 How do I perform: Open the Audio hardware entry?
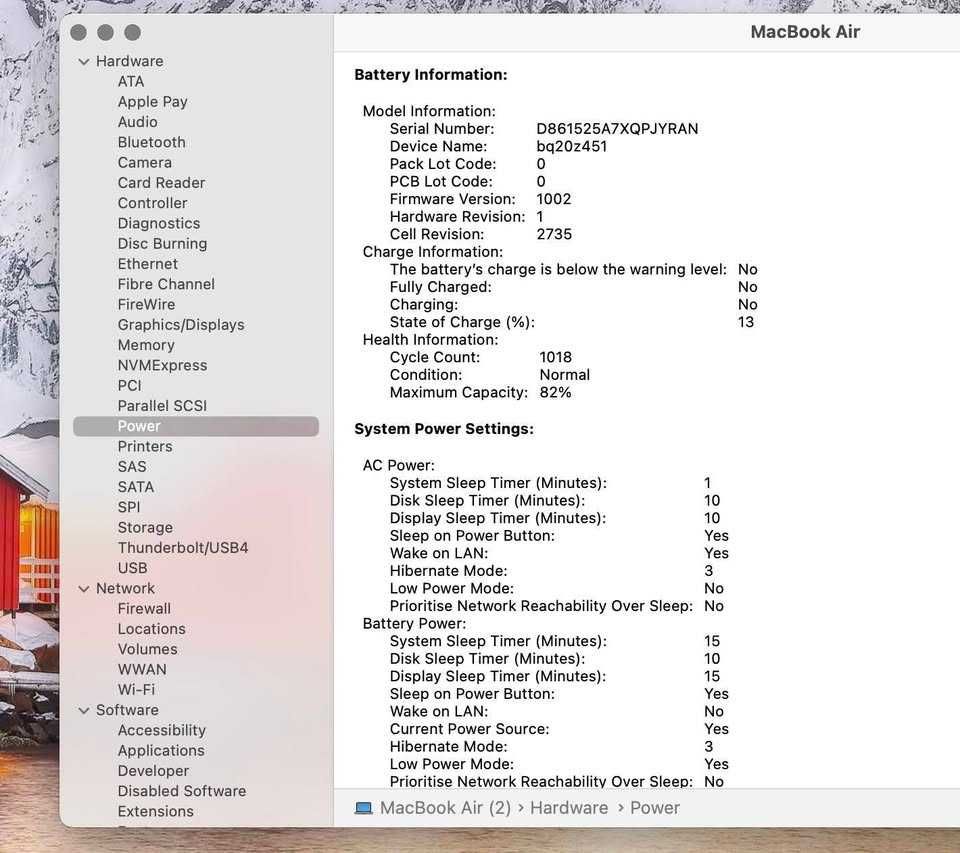(138, 122)
